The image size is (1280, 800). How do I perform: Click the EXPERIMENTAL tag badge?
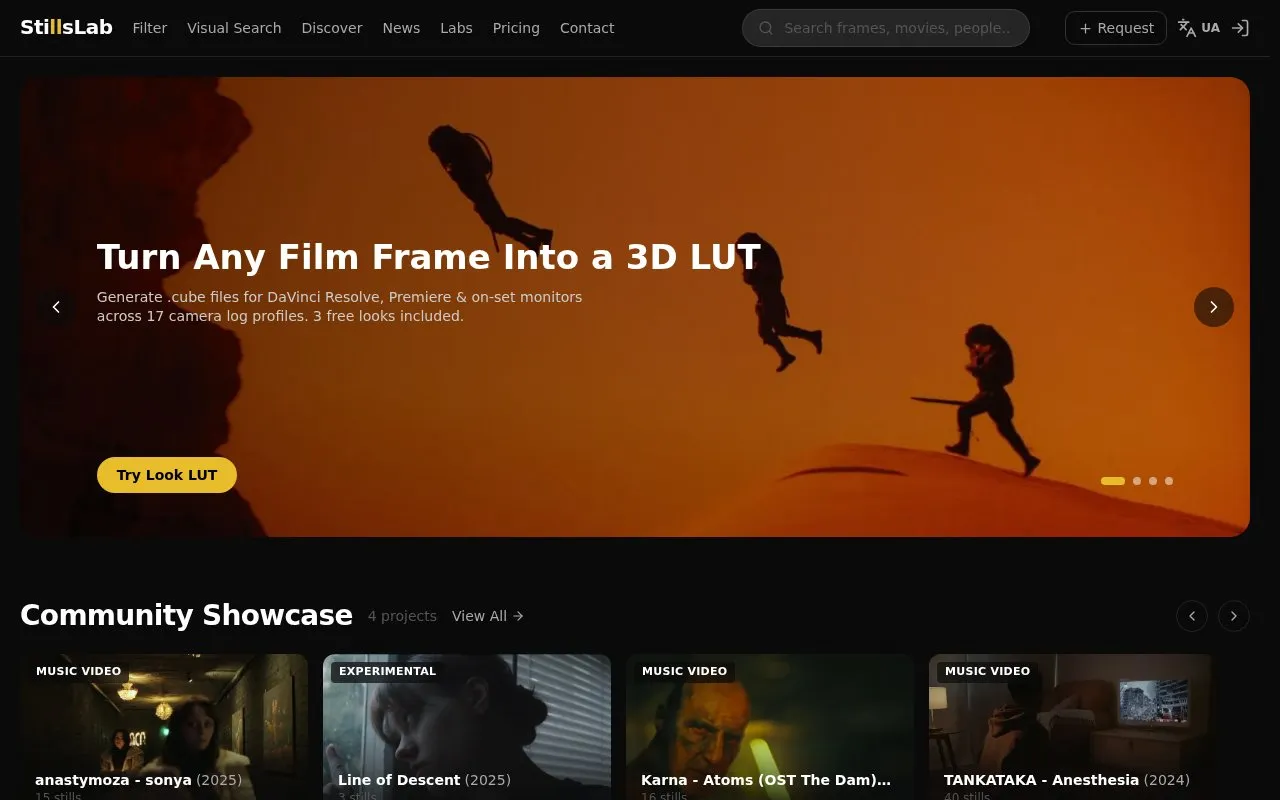click(x=388, y=671)
